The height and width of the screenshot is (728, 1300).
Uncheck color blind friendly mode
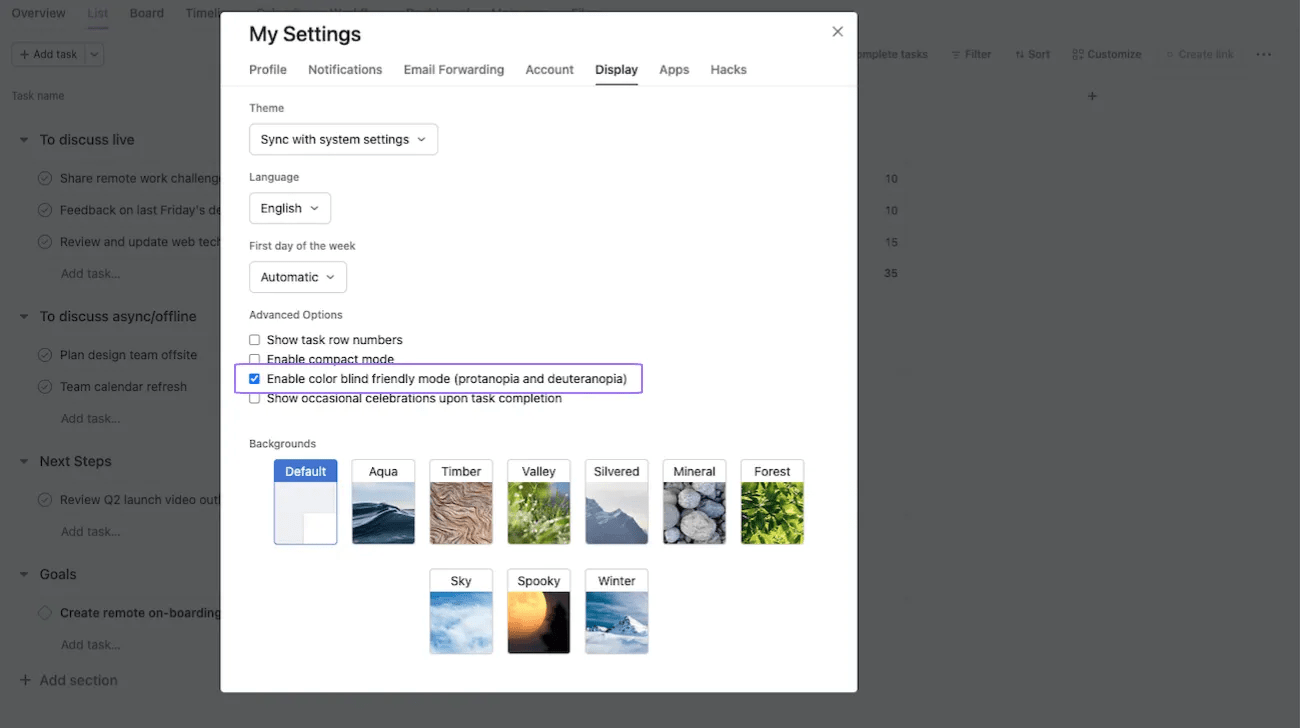tap(254, 379)
